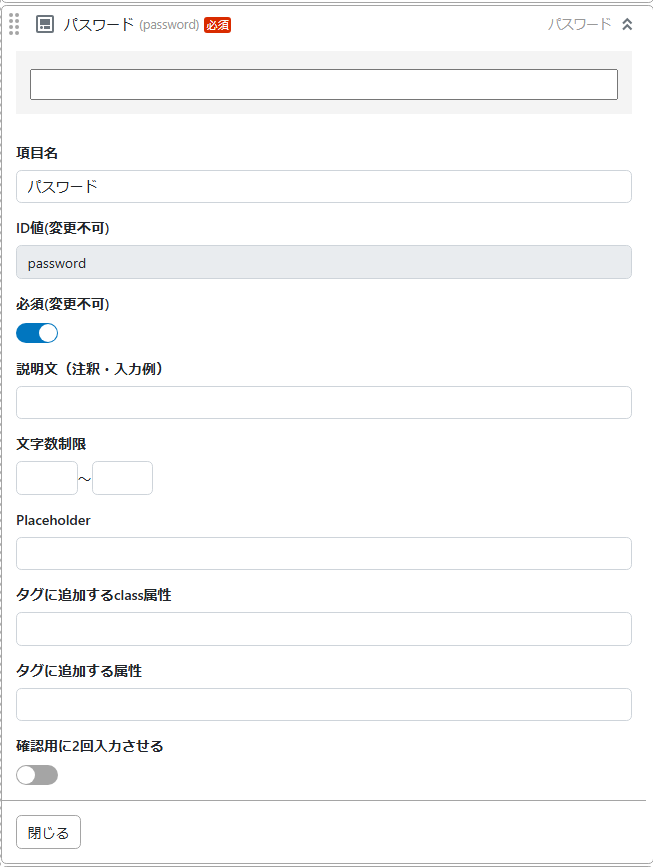Image resolution: width=653 pixels, height=867 pixels.
Task: Click the drag handle dots icon
Action: pyautogui.click(x=13, y=23)
